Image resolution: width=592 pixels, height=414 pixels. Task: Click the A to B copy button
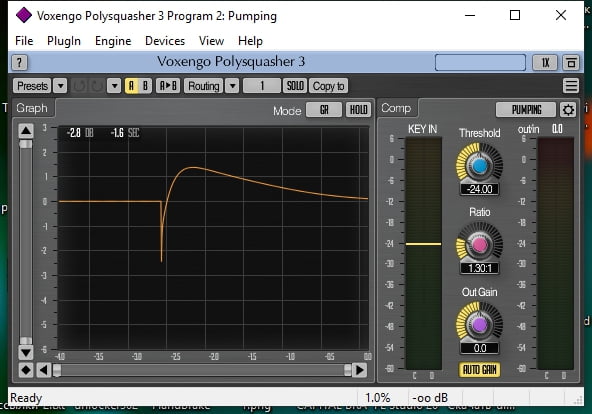(168, 86)
